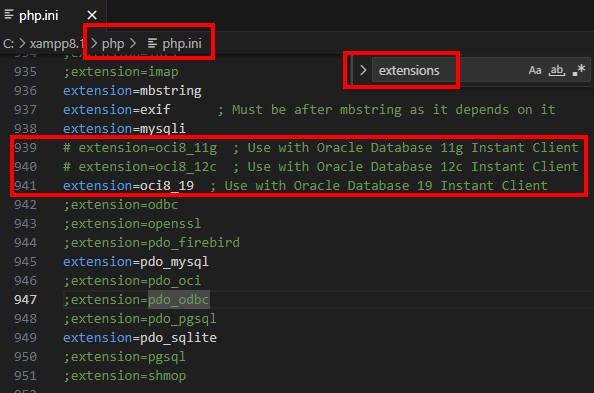This screenshot has width=594, height=393.
Task: Click comment 'Use with Oracle Database 19 Instant Client'
Action: [386, 186]
